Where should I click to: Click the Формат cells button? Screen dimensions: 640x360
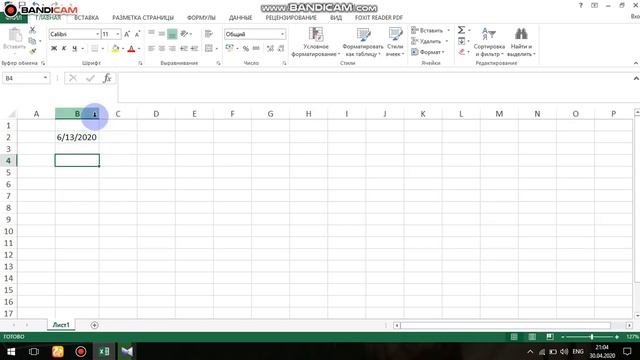pyautogui.click(x=427, y=52)
